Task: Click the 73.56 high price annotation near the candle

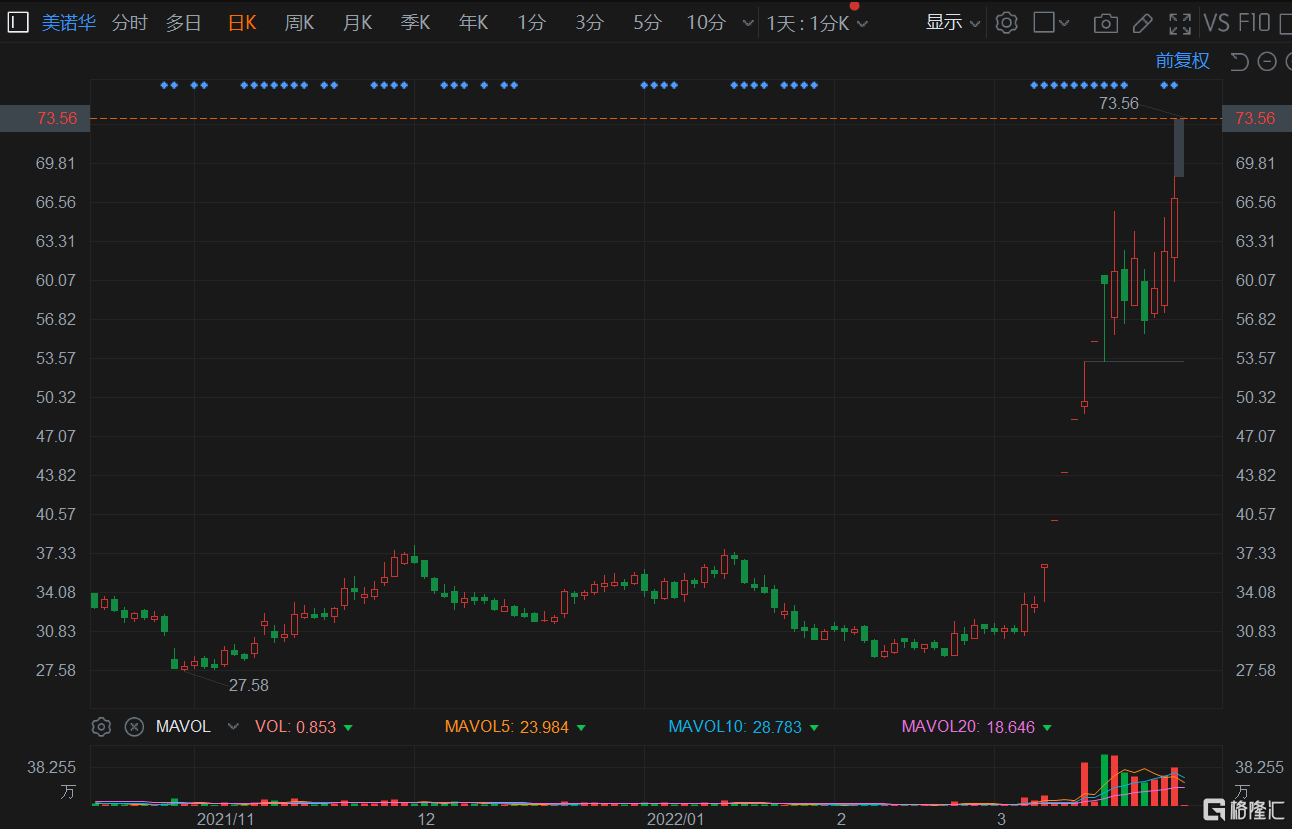Action: coord(1119,103)
